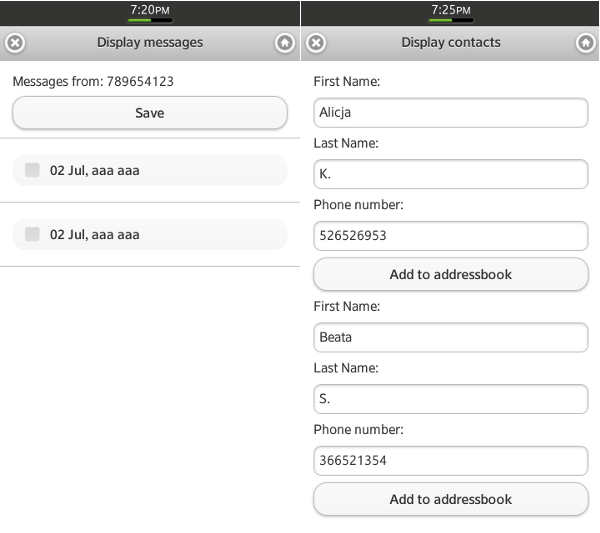Image resolution: width=600 pixels, height=533 pixels.
Task: Open the second 02 Jul, aaa aaa message
Action: [150, 235]
